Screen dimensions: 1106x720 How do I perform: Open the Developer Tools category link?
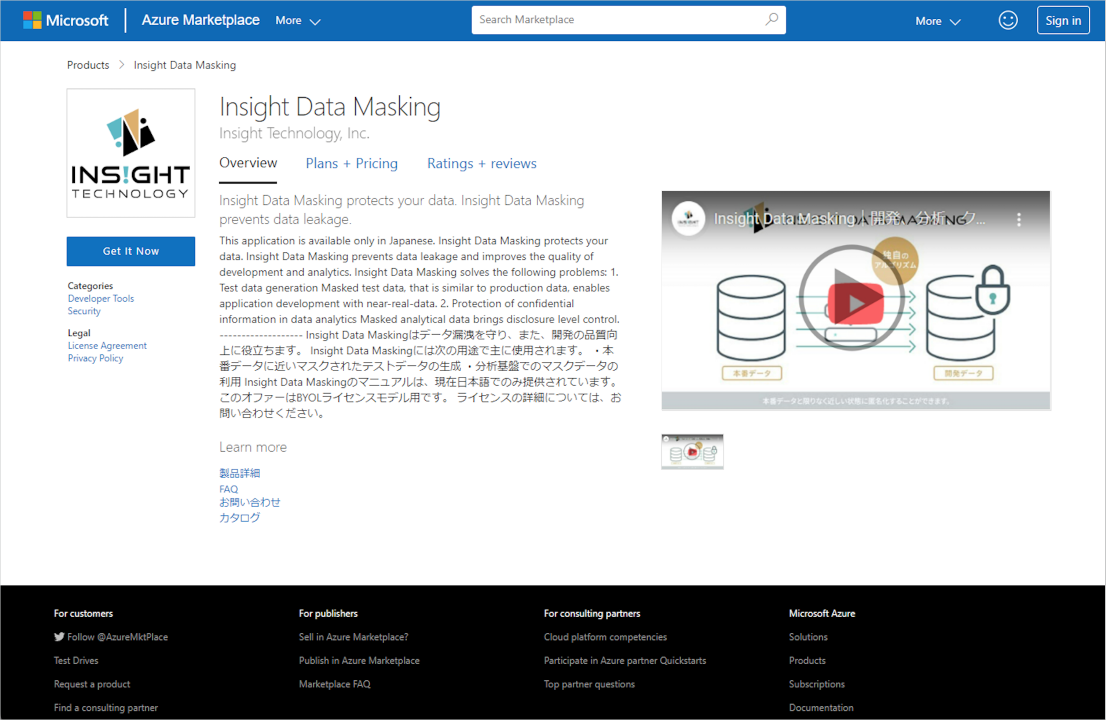(x=101, y=298)
